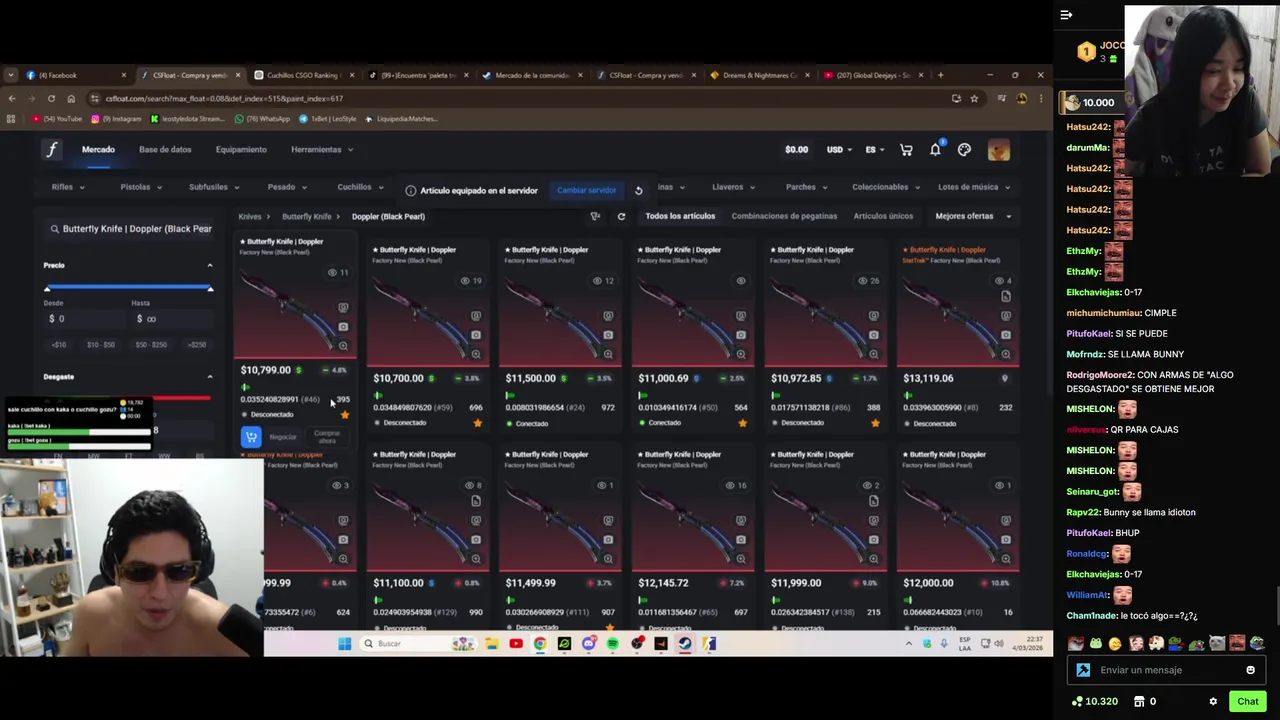Open the user profile avatar
Screen dimensions: 1280x720
(998, 150)
